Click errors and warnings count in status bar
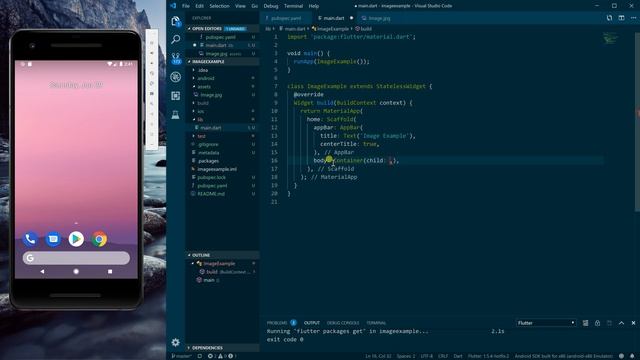Screen dimensions: 640x360 (222, 356)
